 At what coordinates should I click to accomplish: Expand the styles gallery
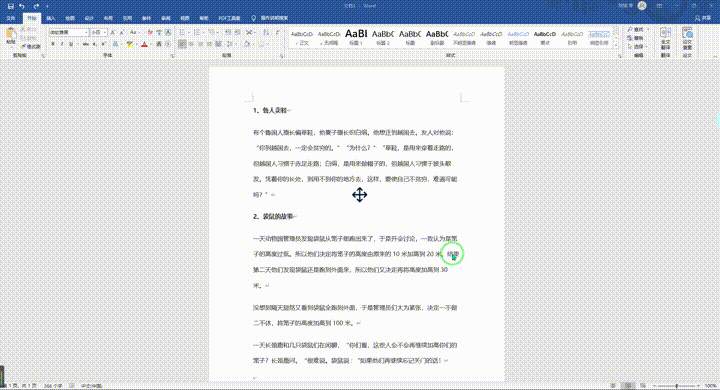[616, 44]
